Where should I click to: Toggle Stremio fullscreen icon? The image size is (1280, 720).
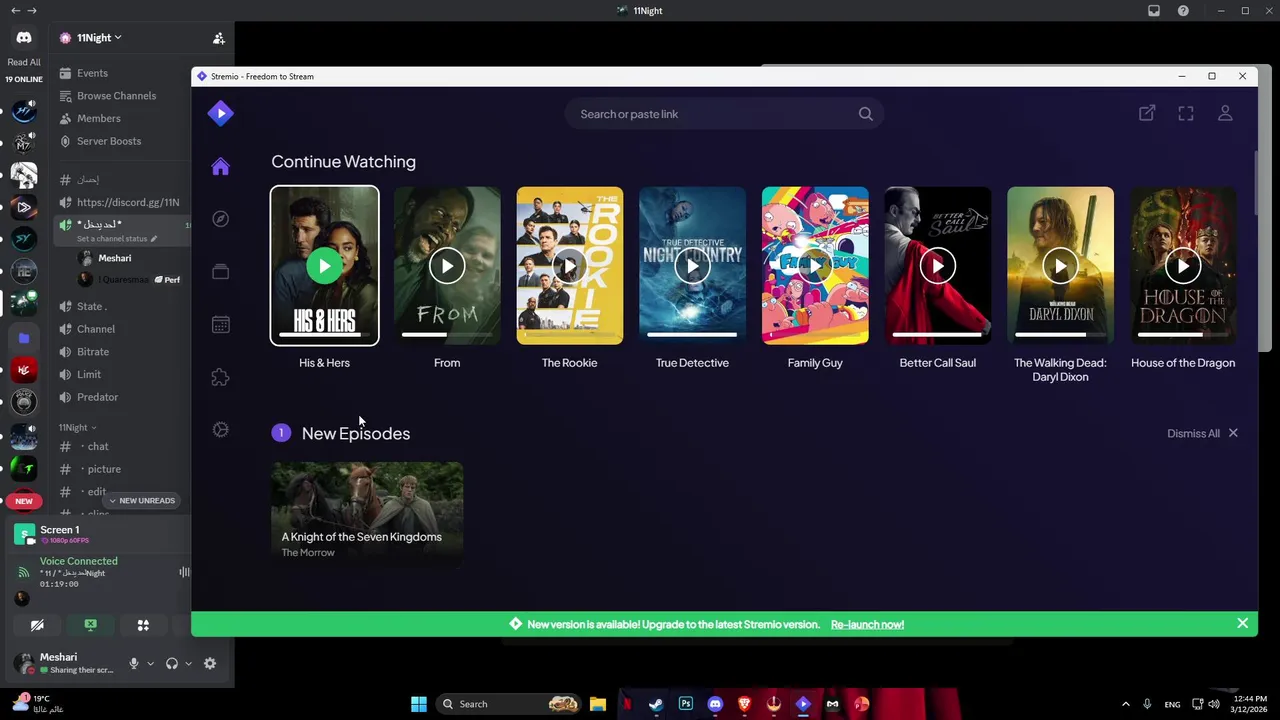point(1186,114)
